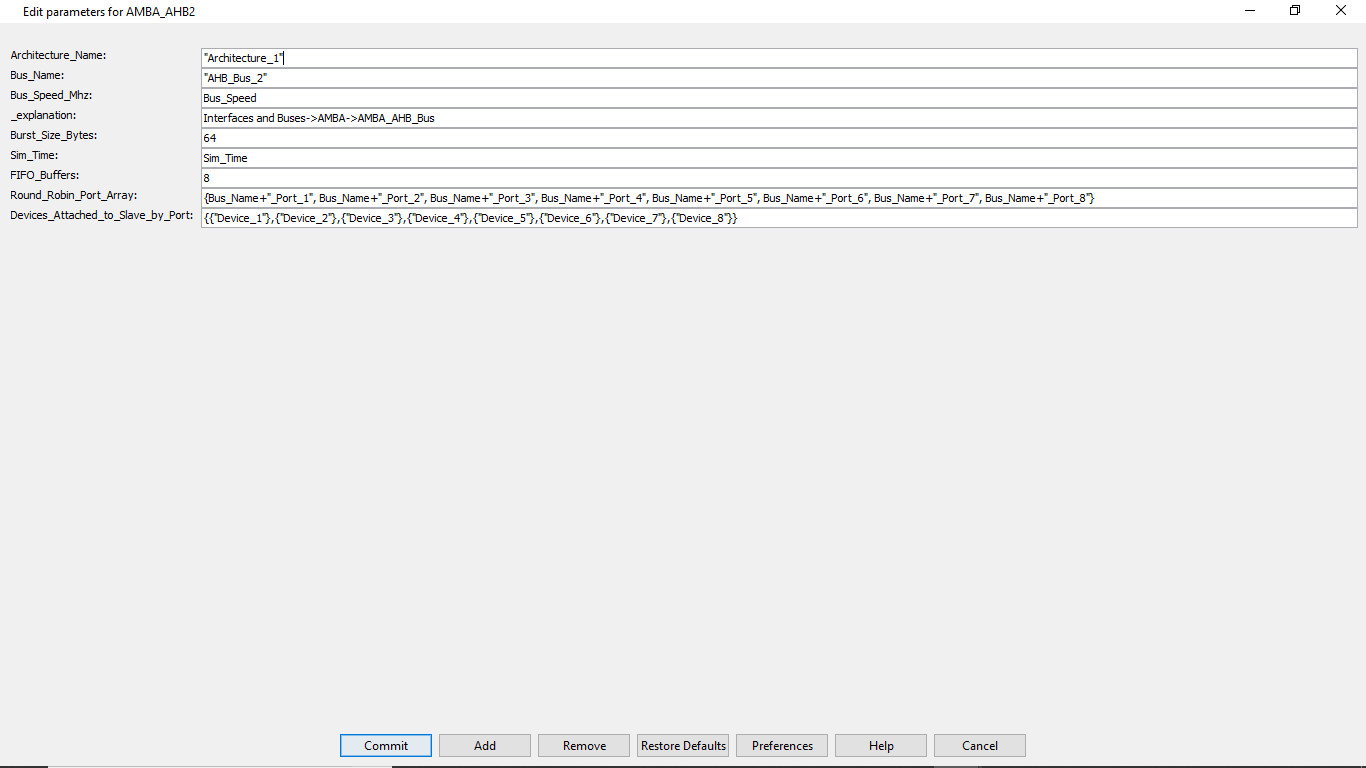Click the Bus_Speed_Mhz value field

click(x=778, y=98)
